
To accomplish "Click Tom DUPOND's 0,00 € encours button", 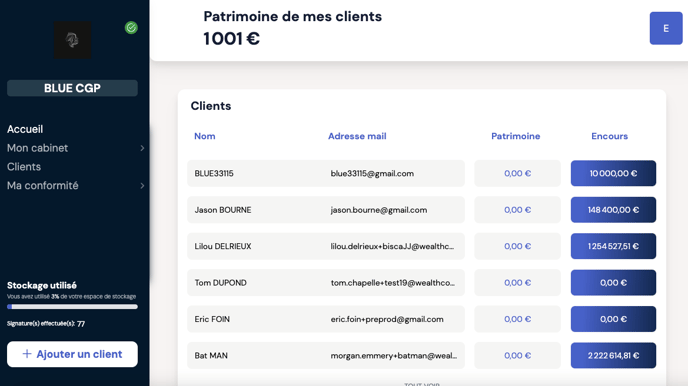I will (613, 282).
